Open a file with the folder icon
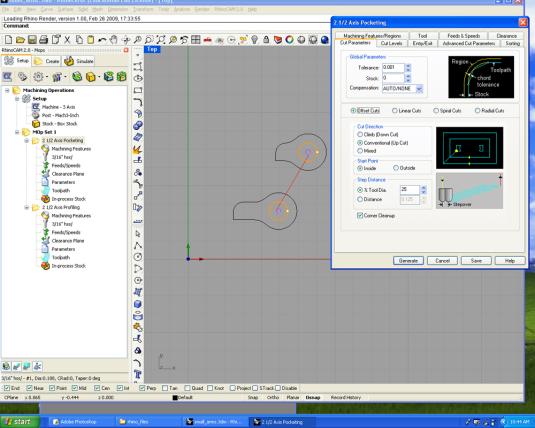The width and height of the screenshot is (535, 428). point(20,40)
